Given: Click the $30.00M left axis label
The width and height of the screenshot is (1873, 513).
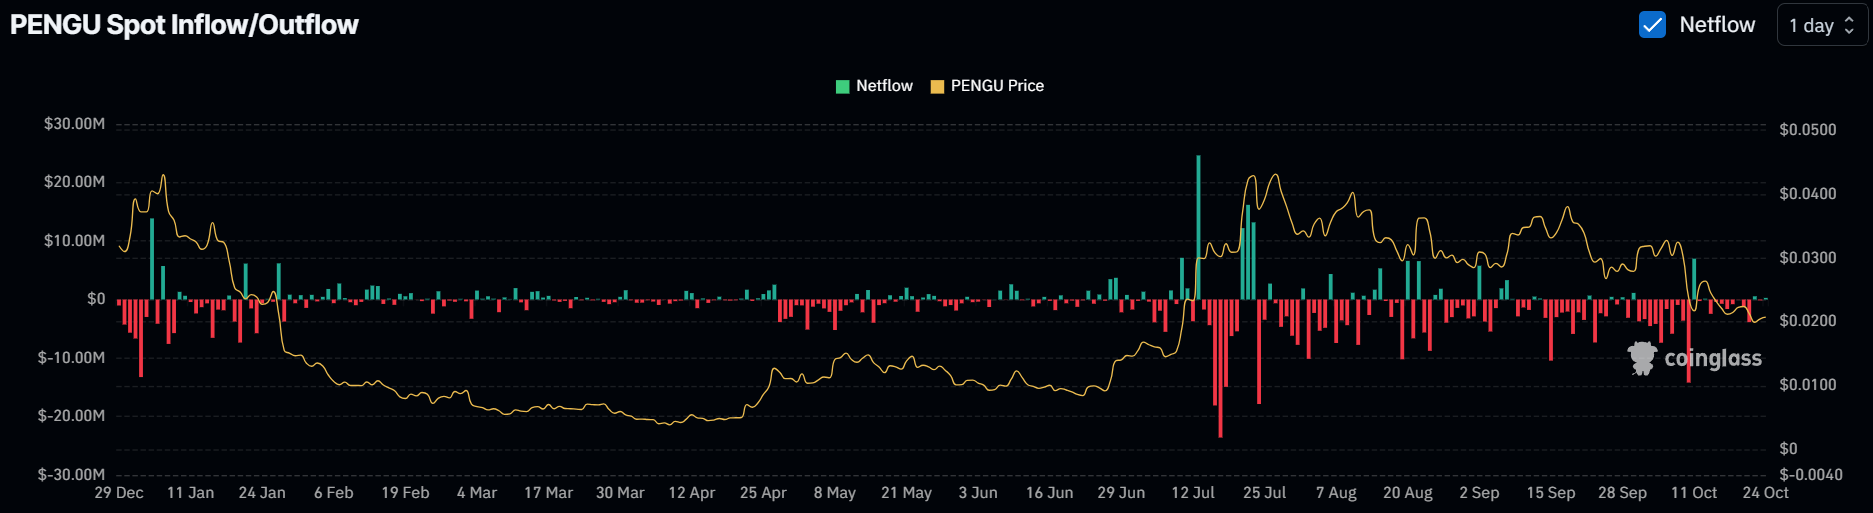Looking at the screenshot, I should tap(74, 124).
